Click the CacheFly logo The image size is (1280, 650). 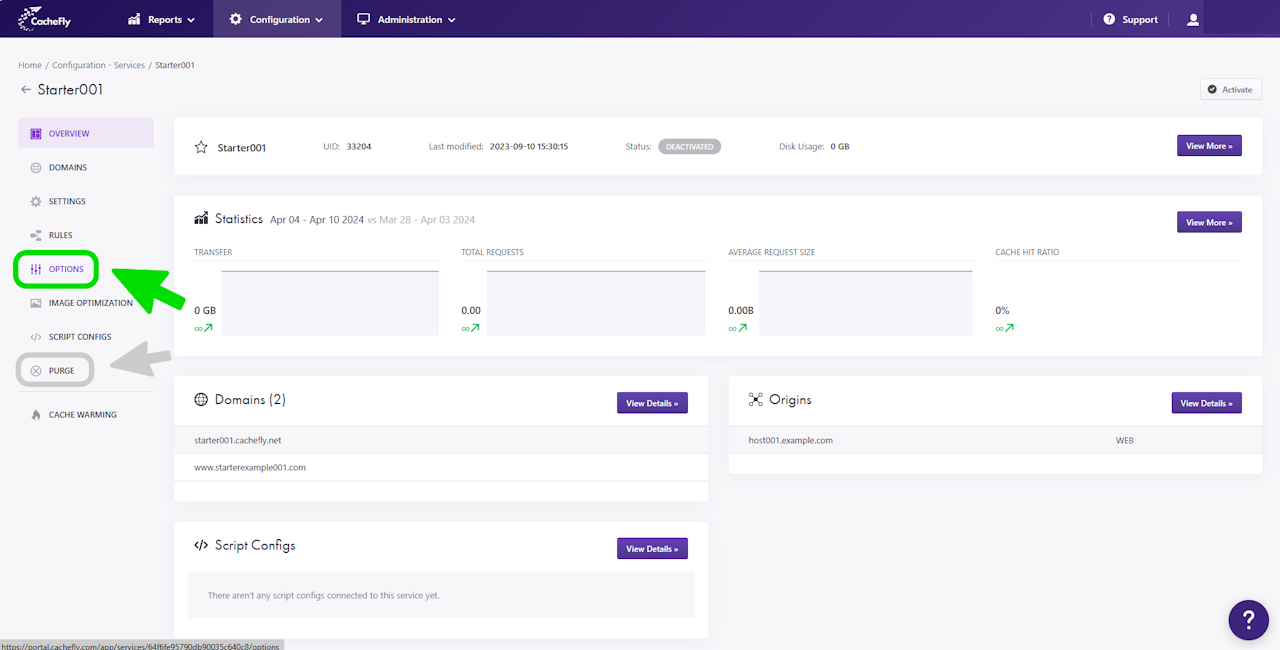(x=44, y=19)
